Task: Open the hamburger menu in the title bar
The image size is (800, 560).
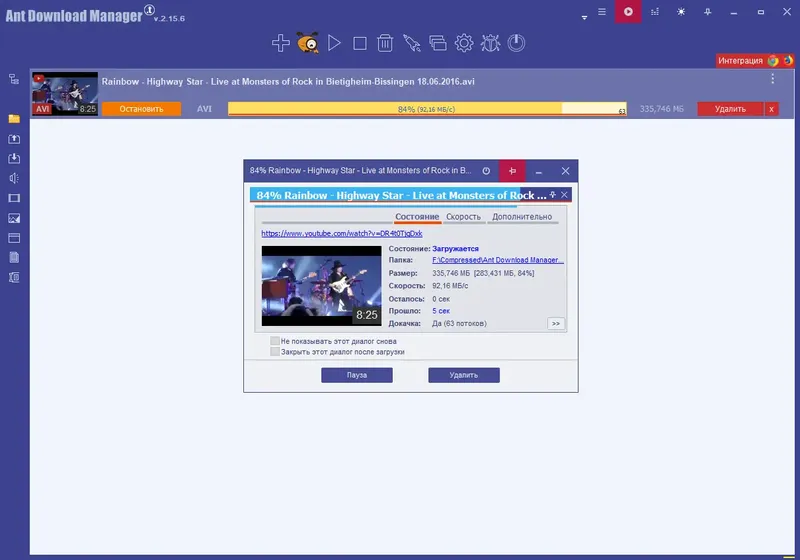Action: [x=602, y=11]
